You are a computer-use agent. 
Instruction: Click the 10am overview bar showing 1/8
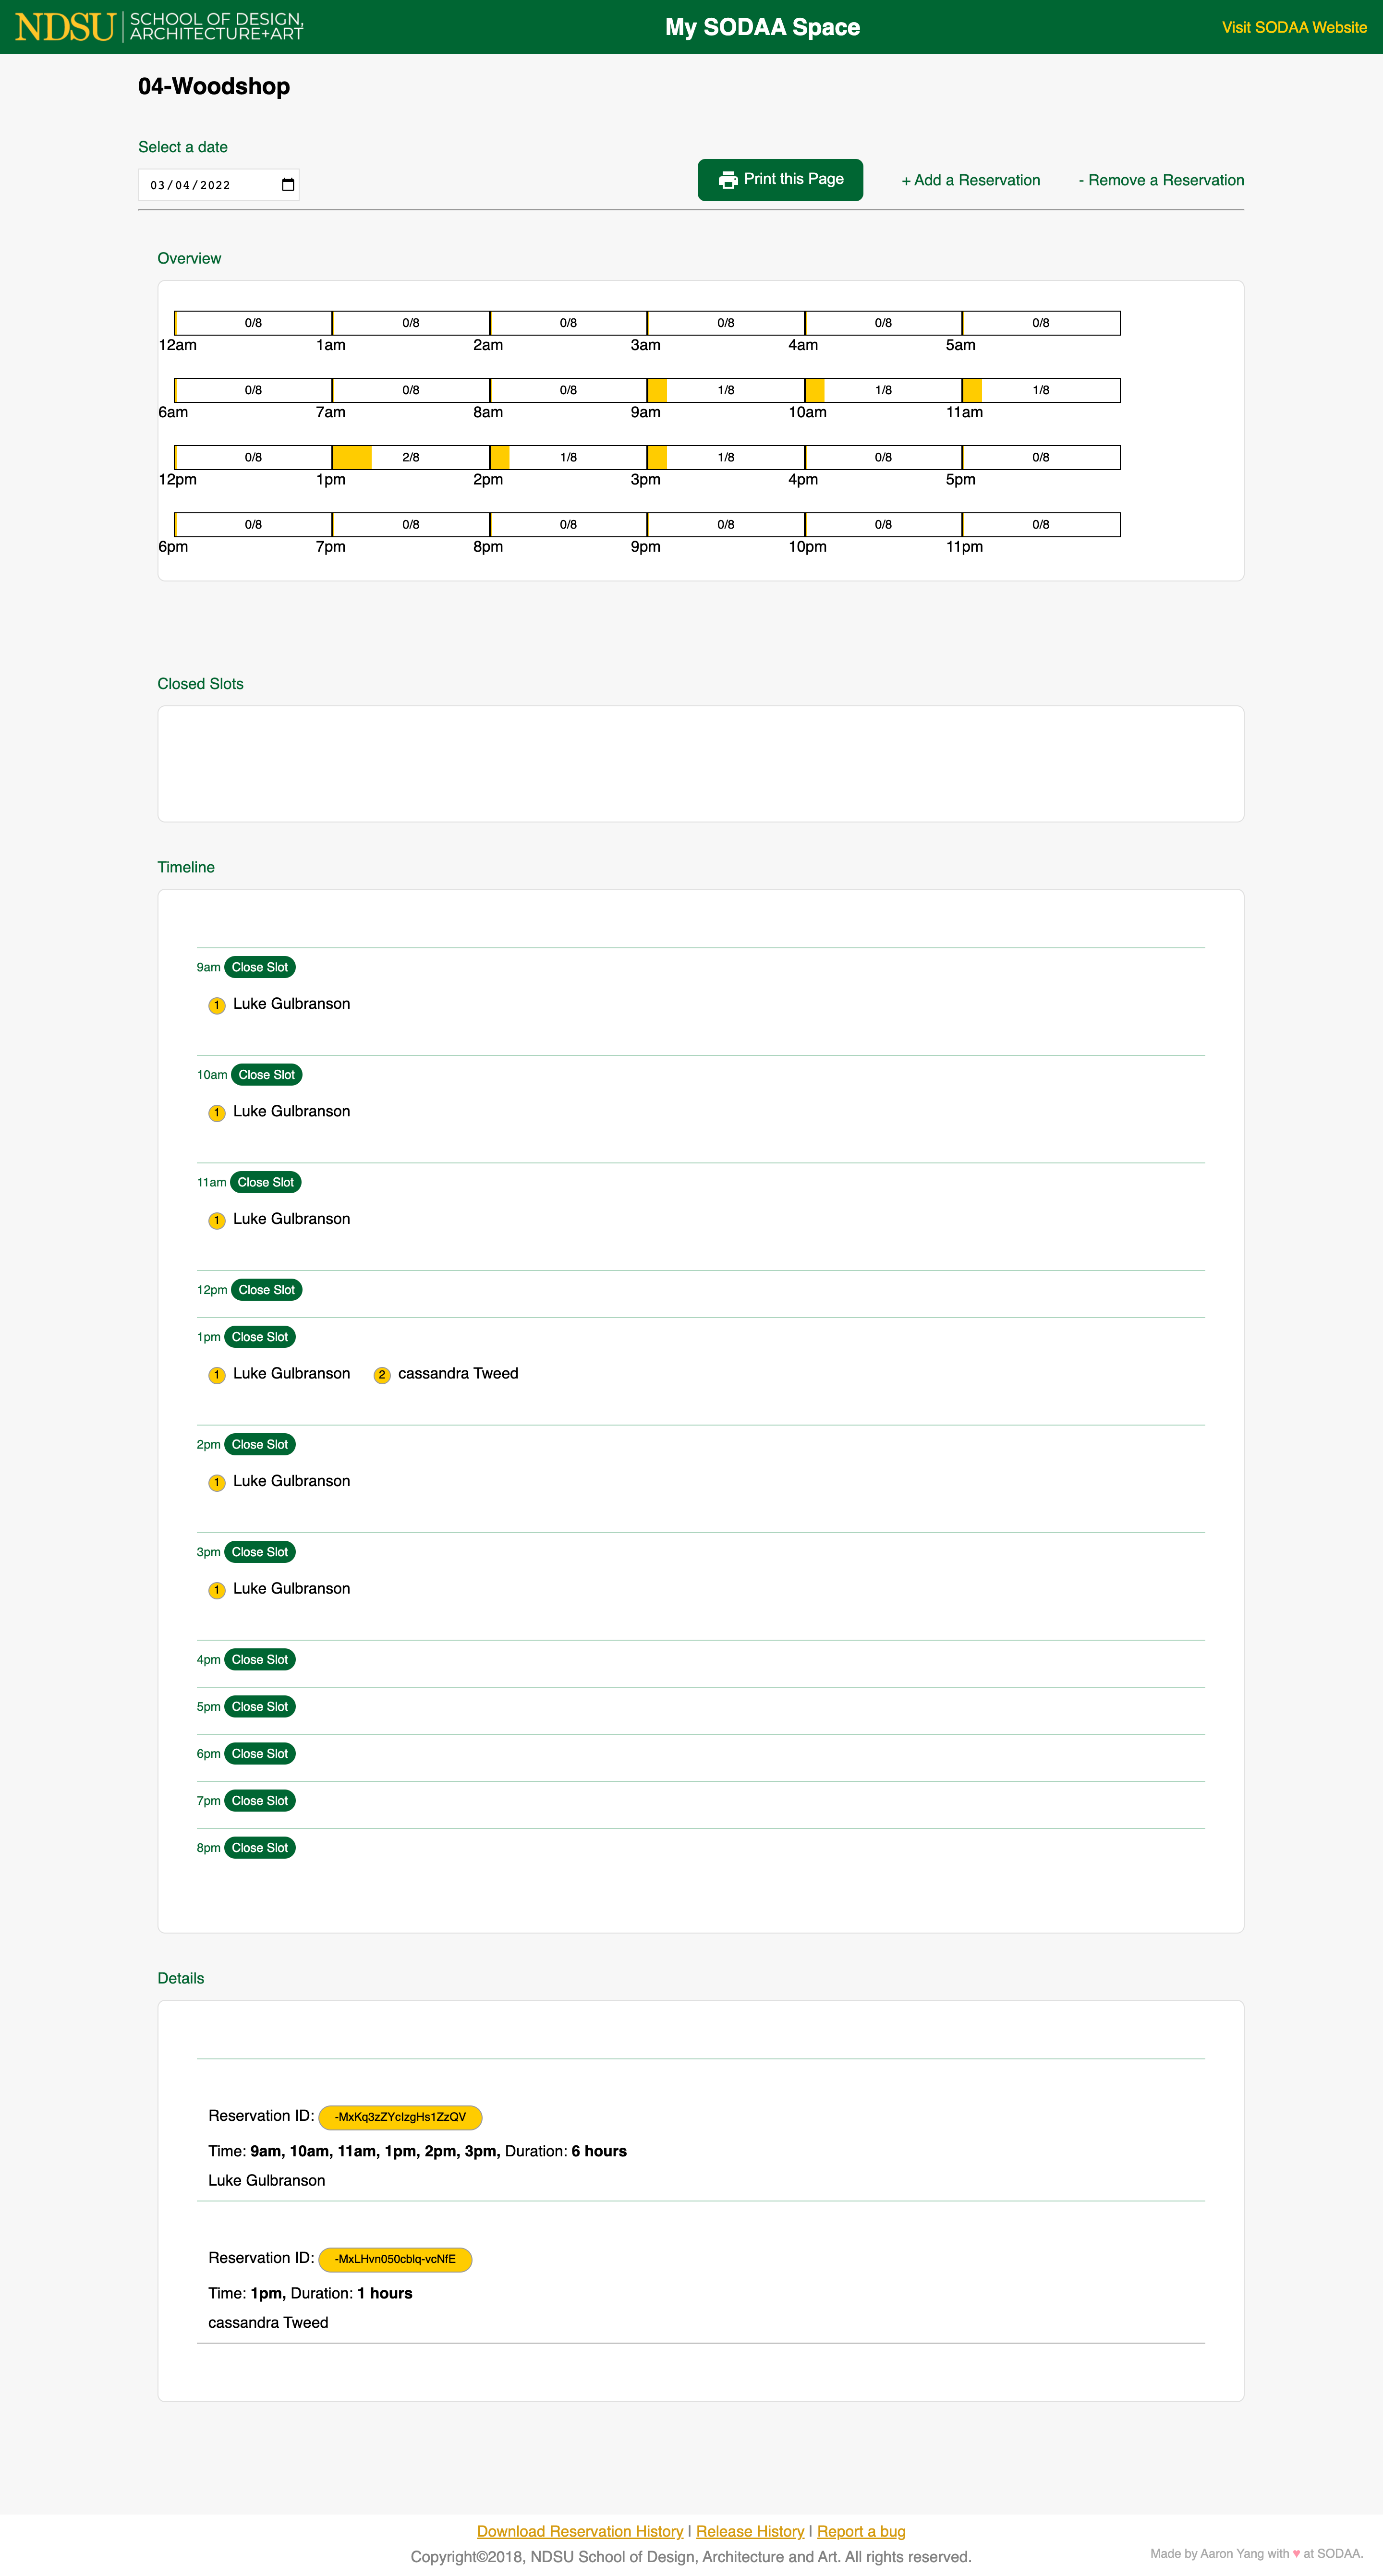pos(883,390)
